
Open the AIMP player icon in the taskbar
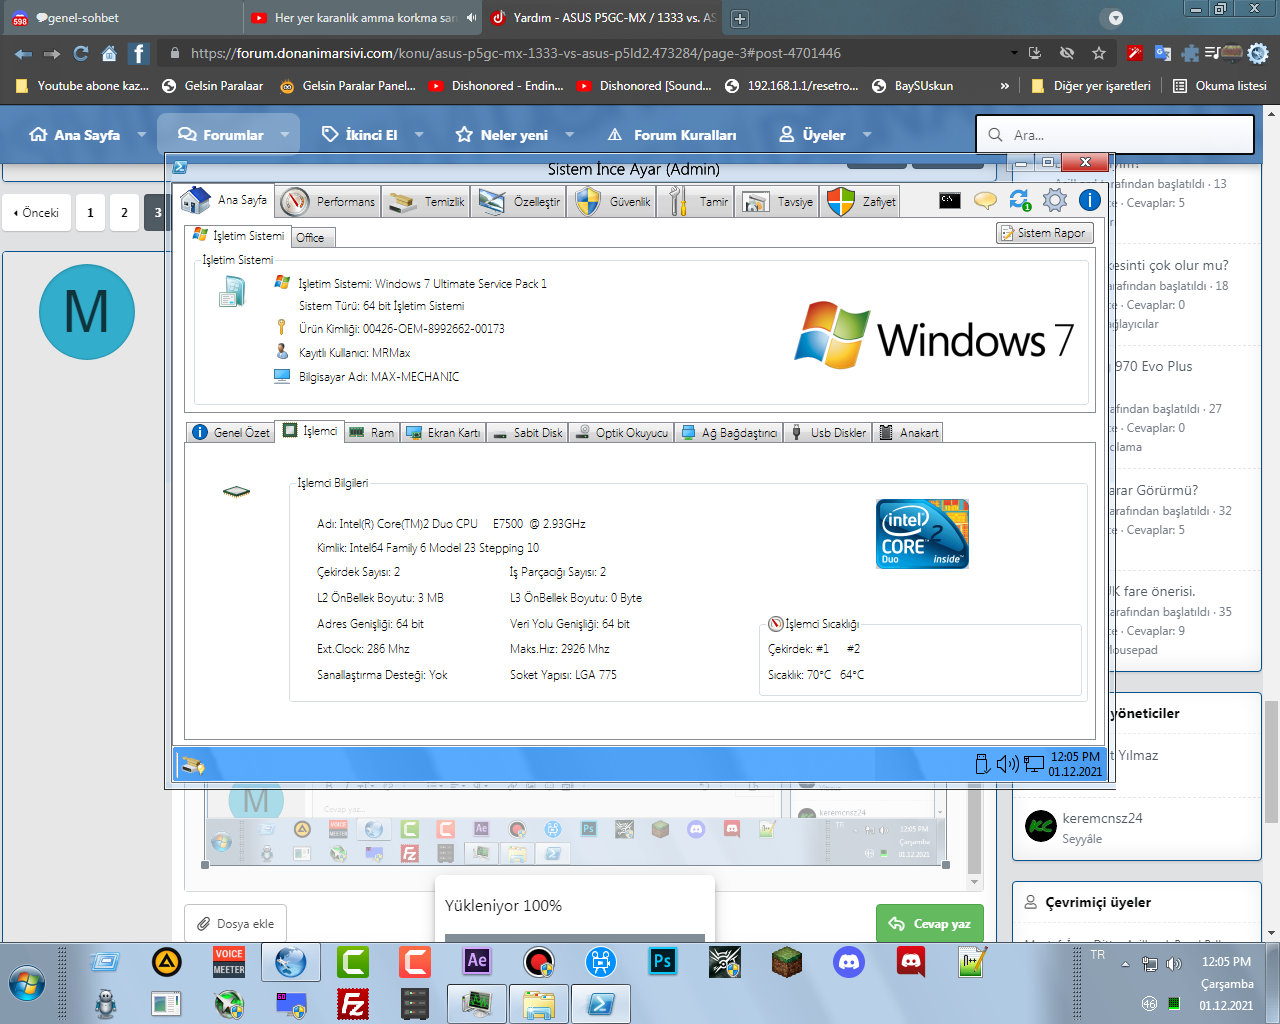click(167, 962)
